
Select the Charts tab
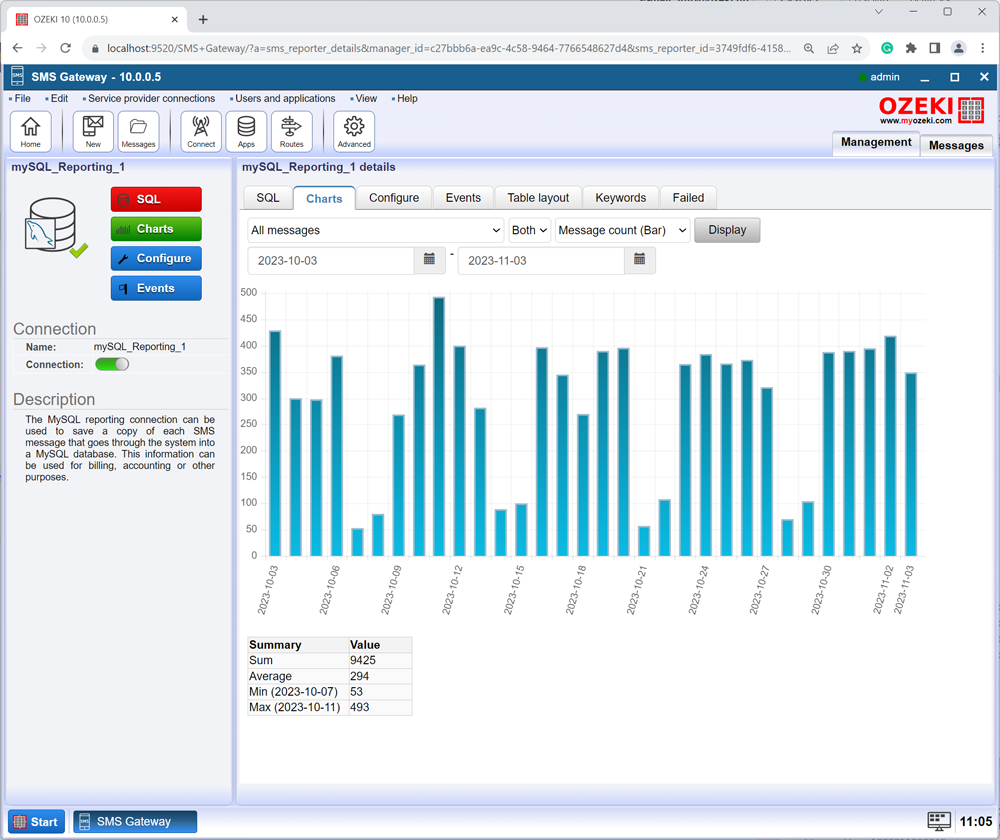[x=324, y=198]
